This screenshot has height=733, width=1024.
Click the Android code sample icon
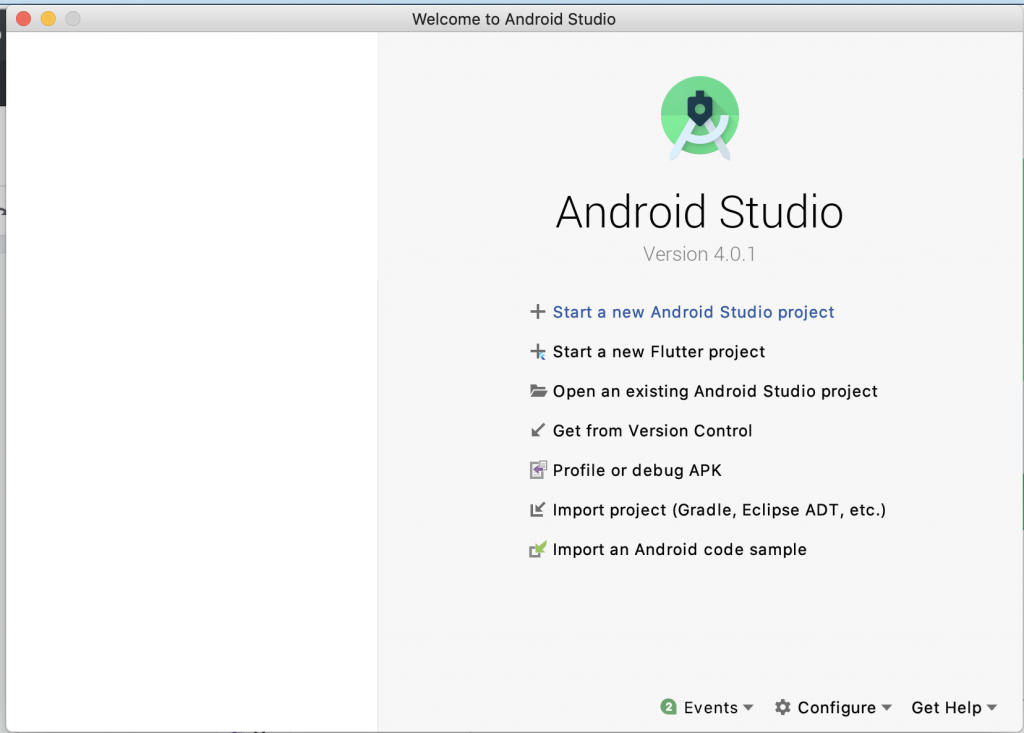[537, 549]
